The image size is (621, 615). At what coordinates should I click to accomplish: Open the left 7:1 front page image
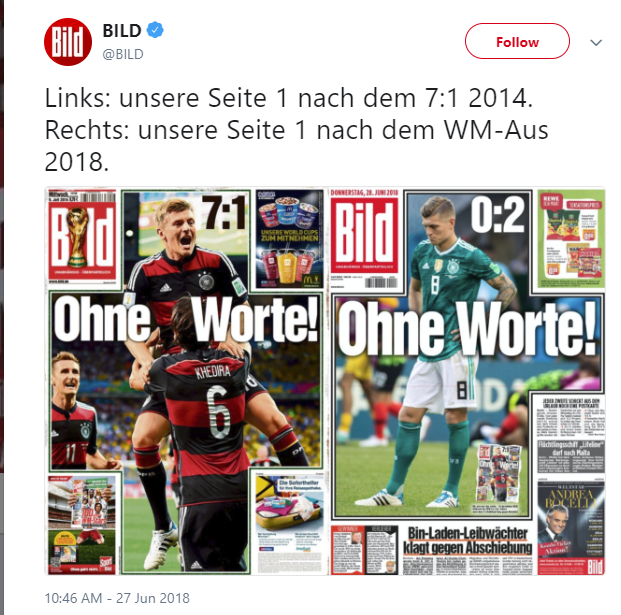click(x=186, y=381)
